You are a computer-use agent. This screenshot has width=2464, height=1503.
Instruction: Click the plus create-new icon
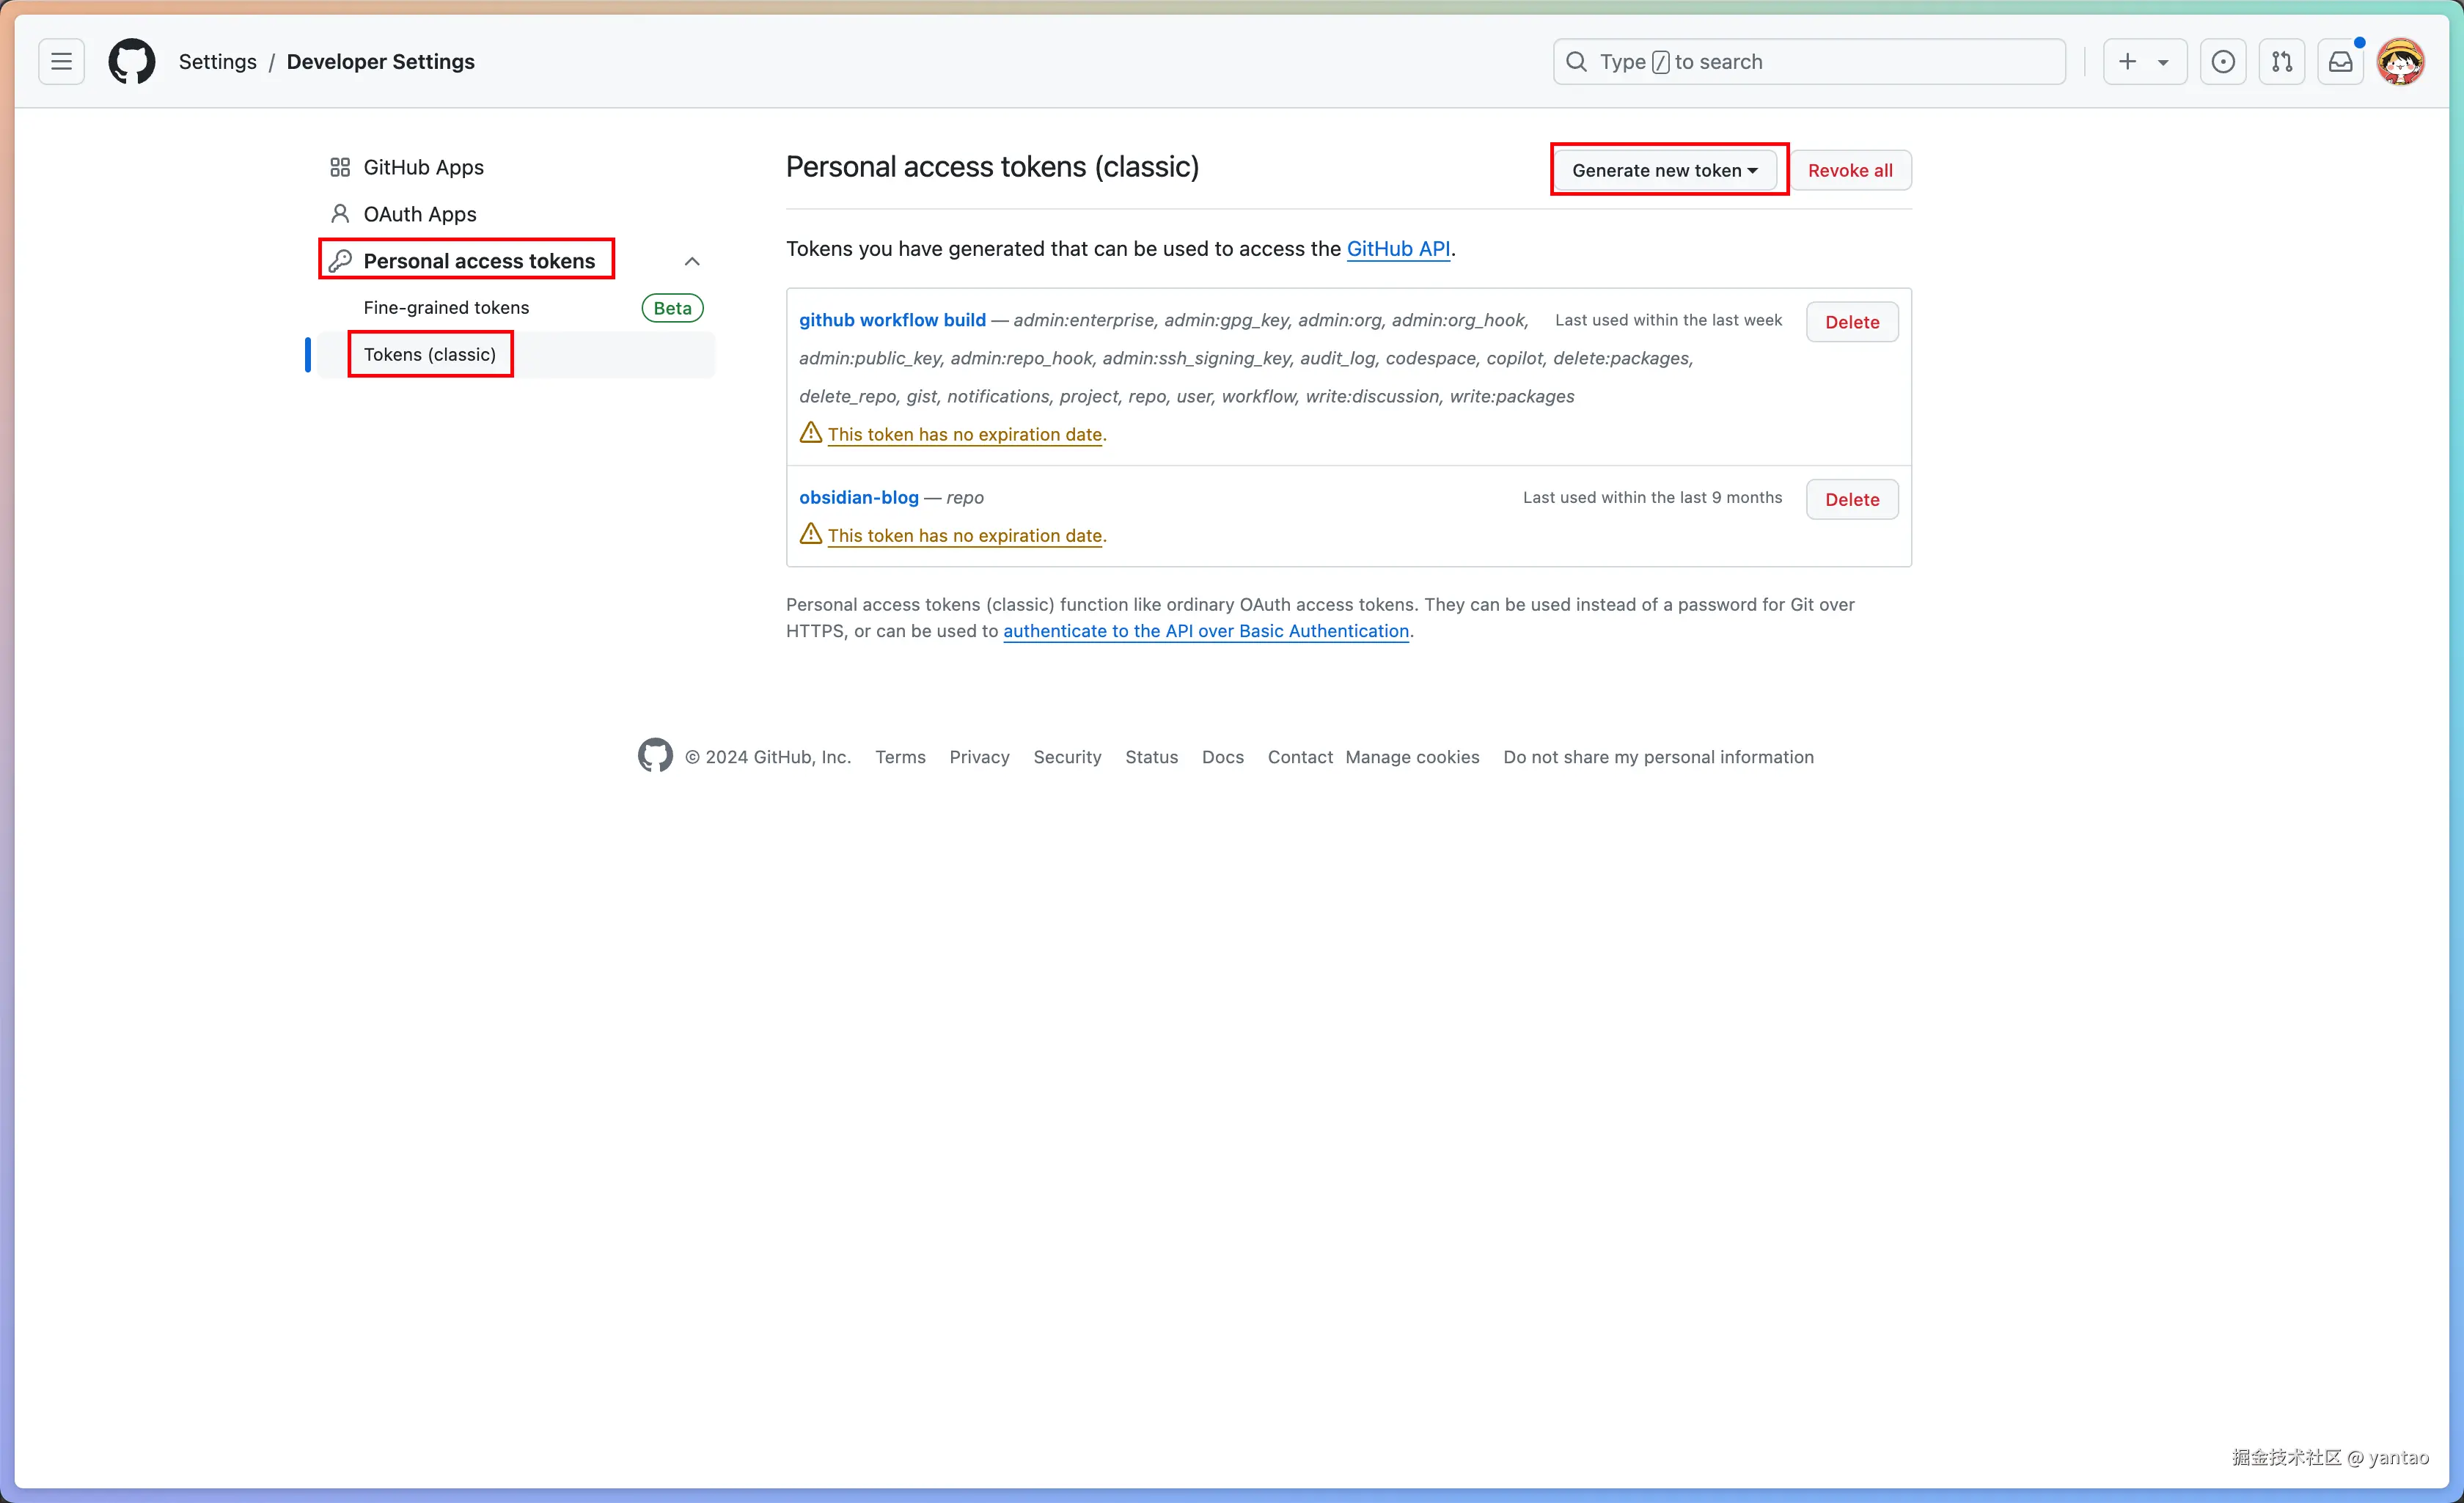pos(2127,62)
